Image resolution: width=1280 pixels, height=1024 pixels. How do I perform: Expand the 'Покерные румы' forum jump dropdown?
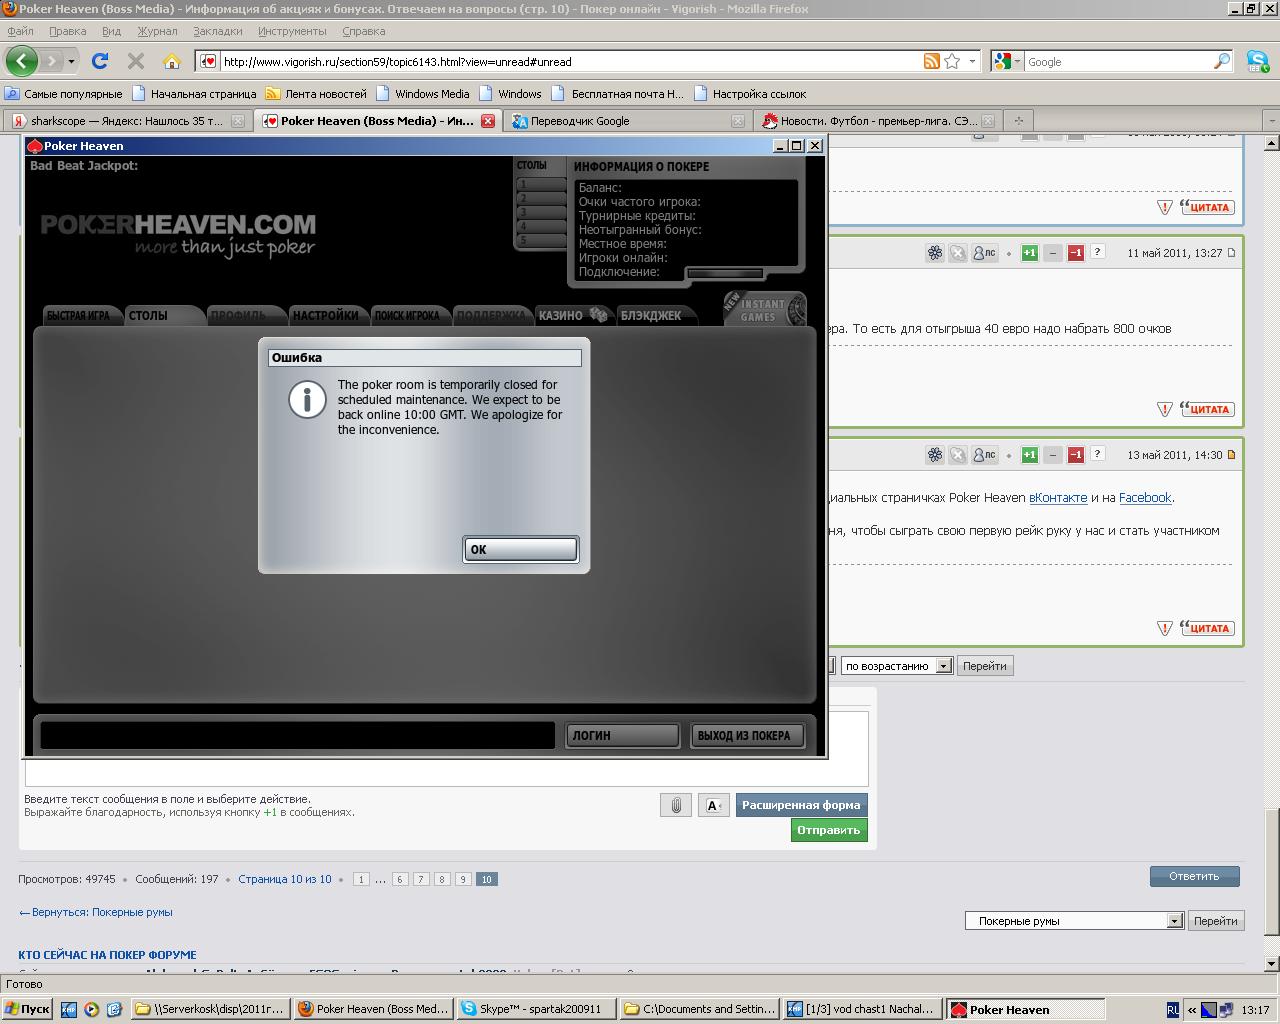[x=1174, y=921]
